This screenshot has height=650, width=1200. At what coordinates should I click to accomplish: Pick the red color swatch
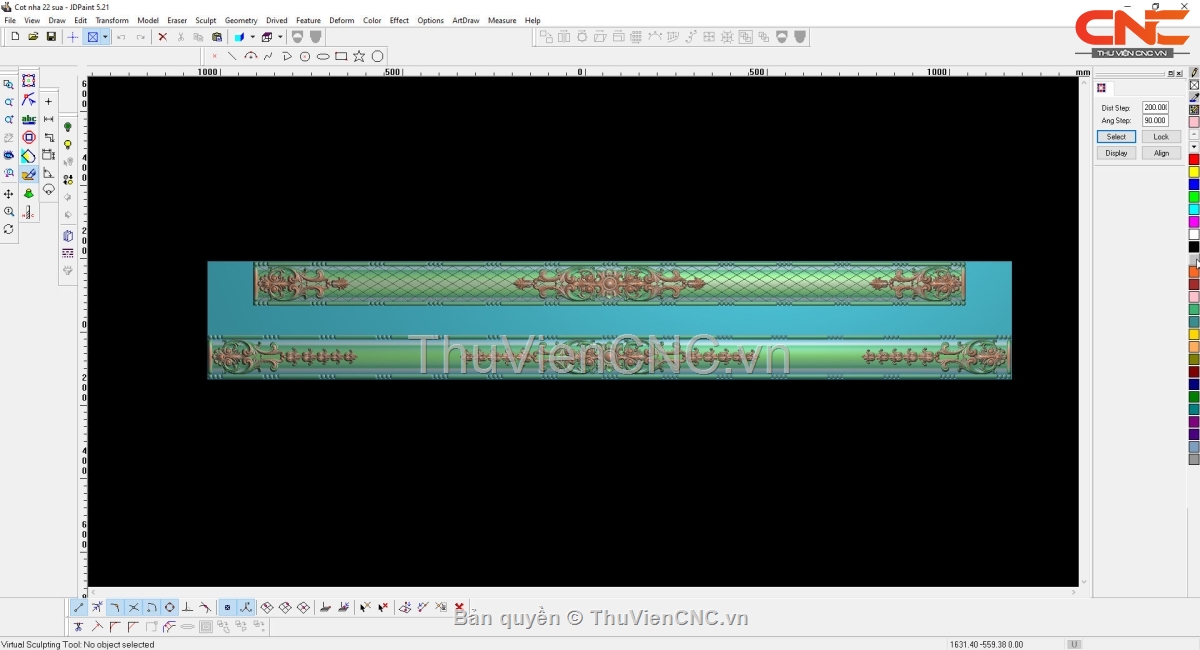coord(1194,160)
